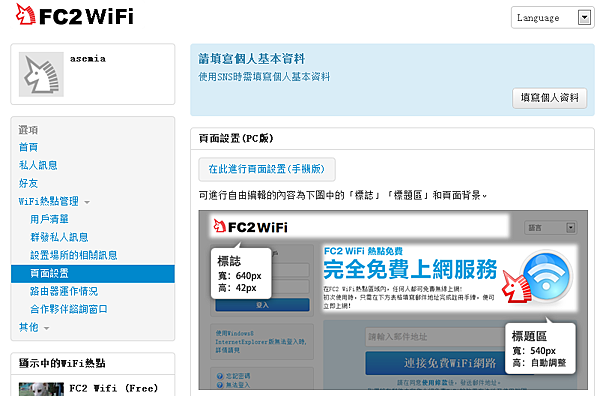Click the username ascmia

(x=88, y=59)
